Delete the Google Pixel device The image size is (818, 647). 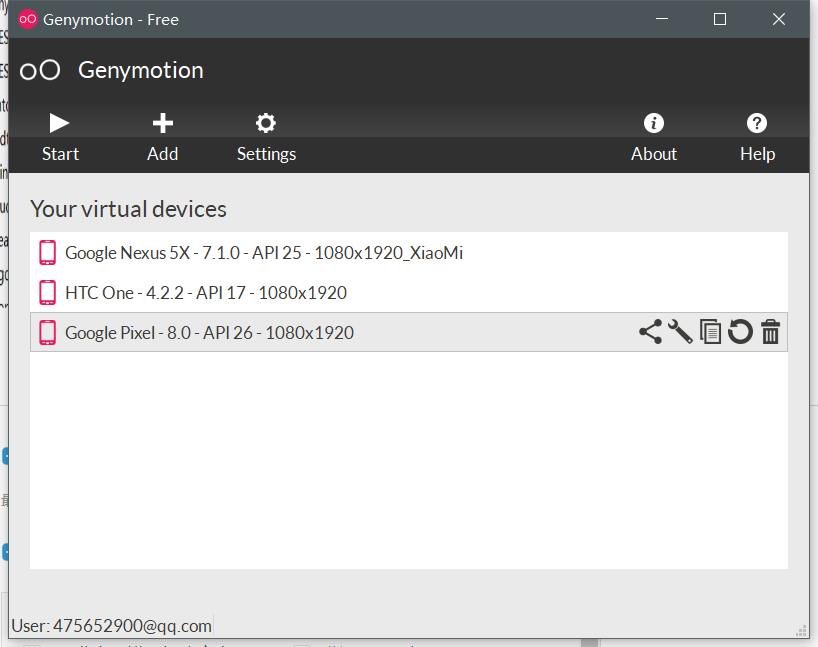(770, 332)
